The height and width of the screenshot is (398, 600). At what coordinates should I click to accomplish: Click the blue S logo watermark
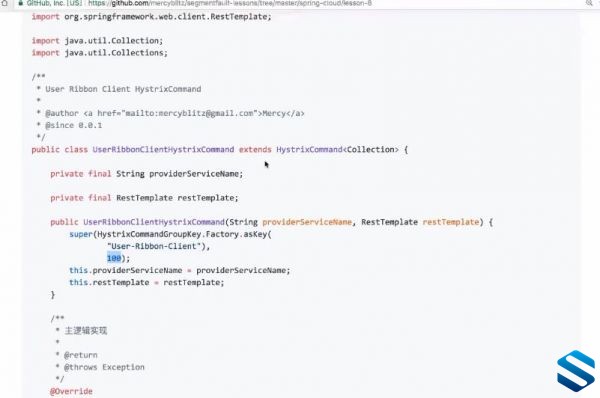pyautogui.click(x=576, y=371)
